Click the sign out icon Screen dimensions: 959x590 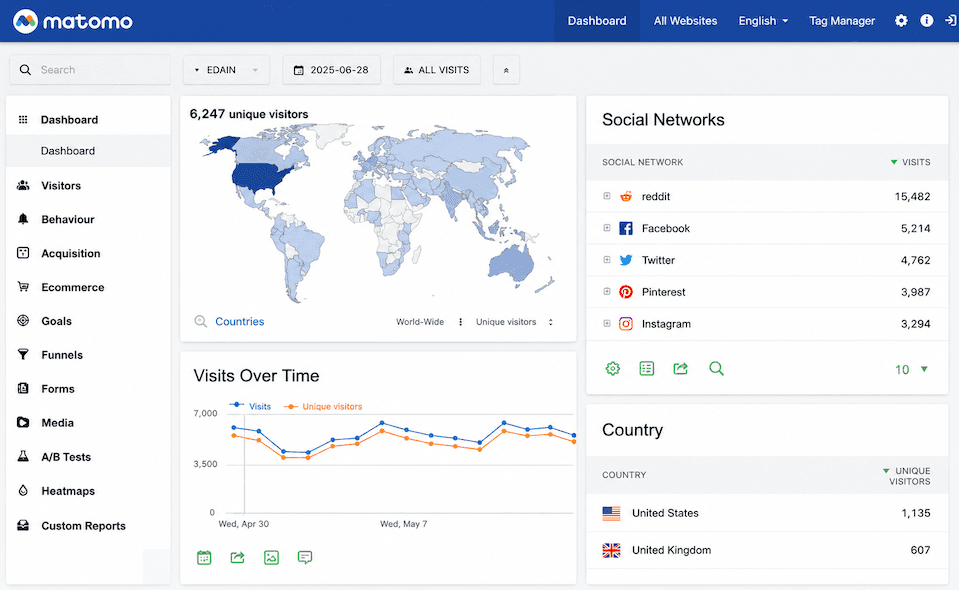coord(950,21)
